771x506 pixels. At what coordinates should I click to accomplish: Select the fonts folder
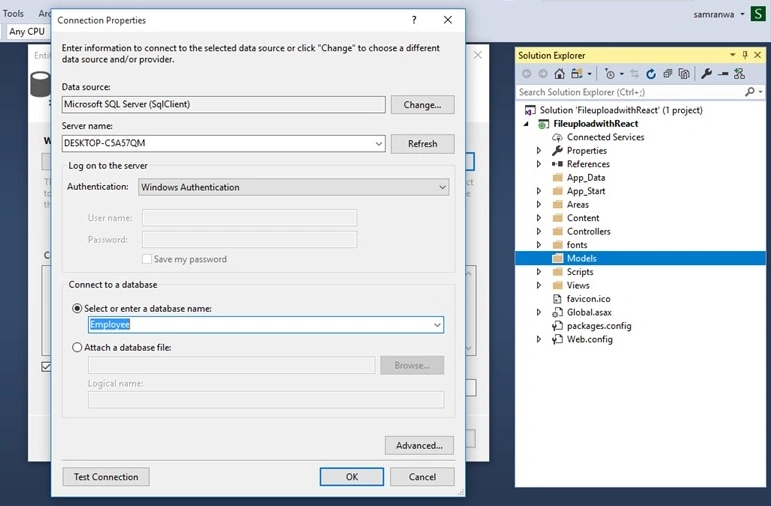coord(577,245)
